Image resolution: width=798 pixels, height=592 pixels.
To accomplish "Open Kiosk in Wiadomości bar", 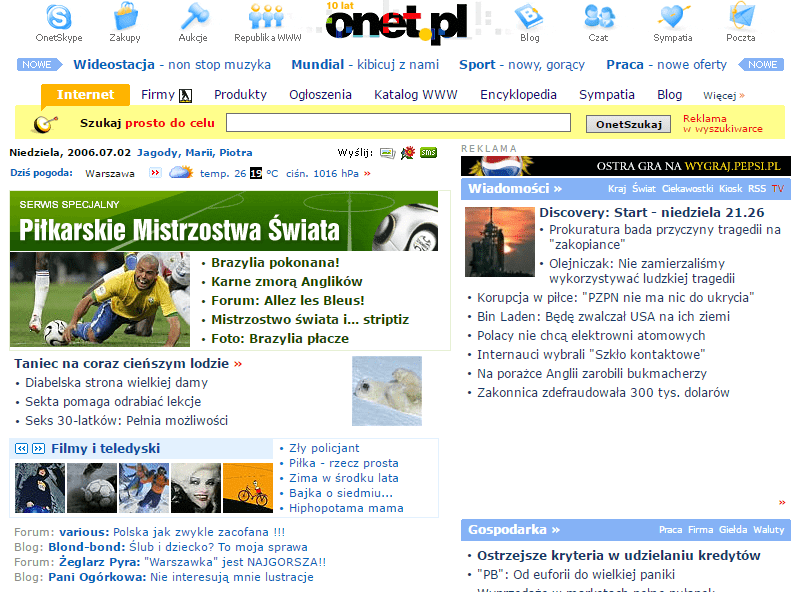I will click(x=730, y=189).
